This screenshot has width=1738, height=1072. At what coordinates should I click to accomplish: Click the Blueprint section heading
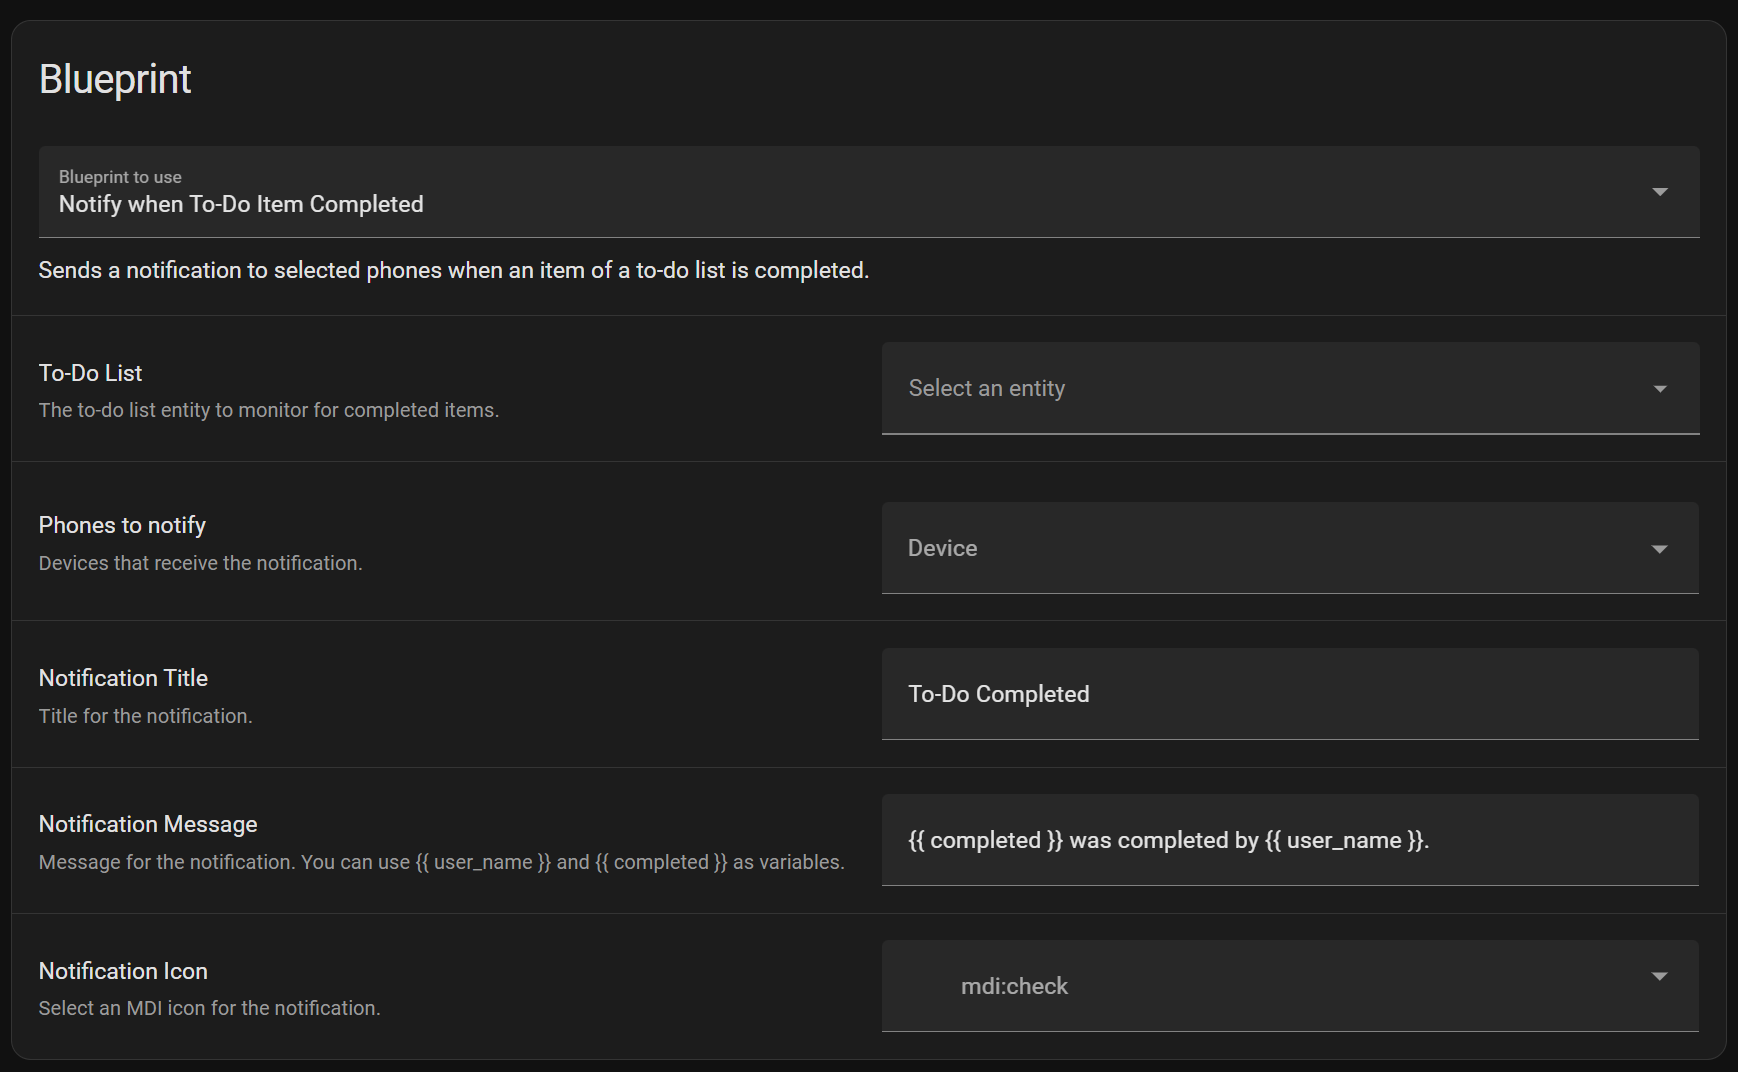(x=115, y=79)
